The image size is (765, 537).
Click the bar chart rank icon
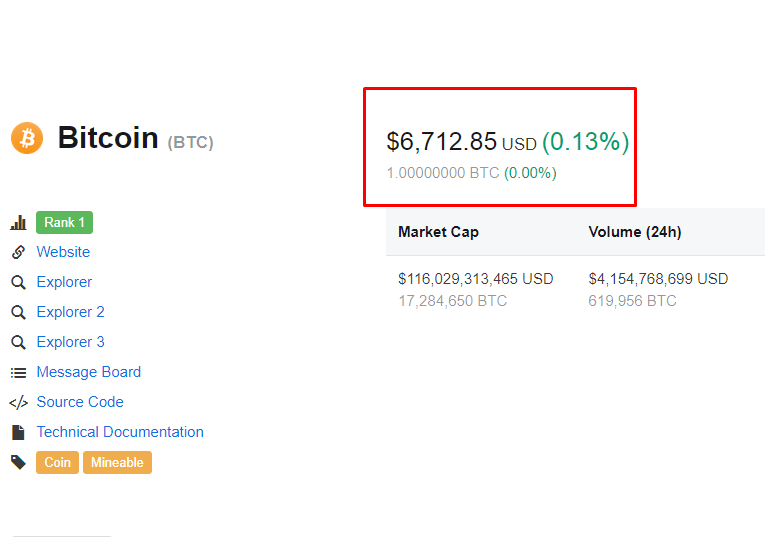(x=18, y=223)
